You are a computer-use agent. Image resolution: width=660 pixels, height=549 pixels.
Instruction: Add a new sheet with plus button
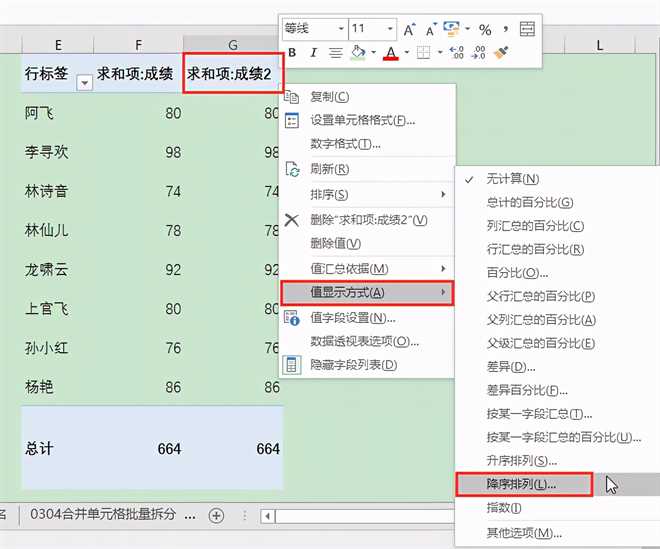(x=216, y=516)
